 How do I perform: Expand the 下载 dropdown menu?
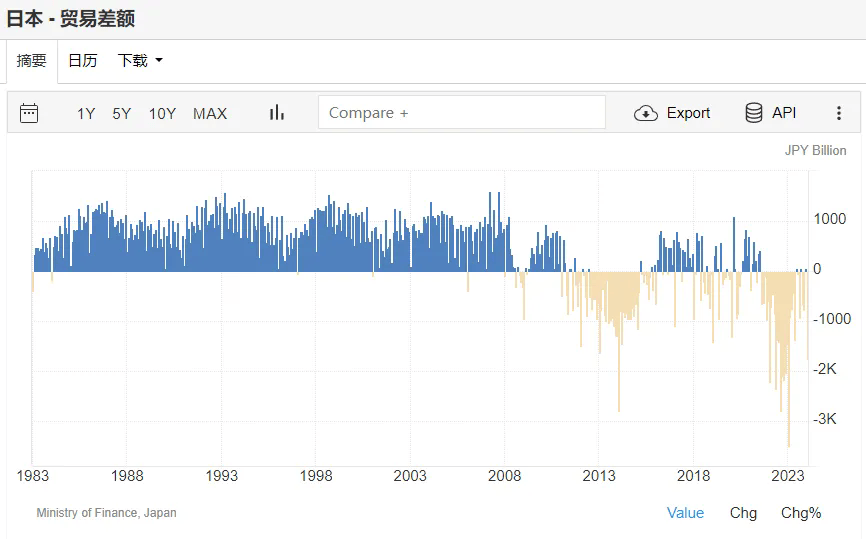pos(140,61)
